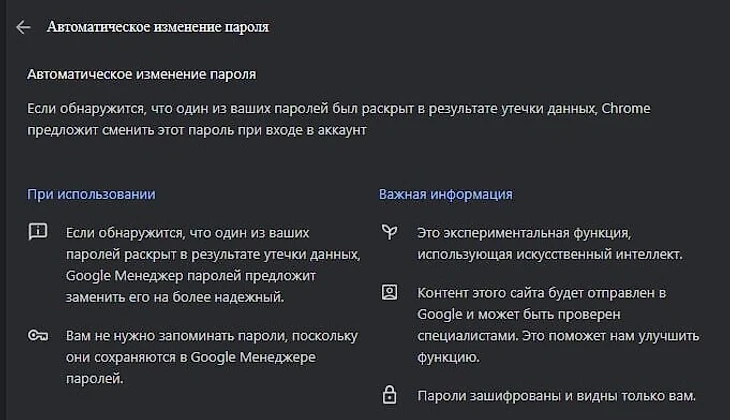Click the chat bubble exclamation icon

coord(38,232)
